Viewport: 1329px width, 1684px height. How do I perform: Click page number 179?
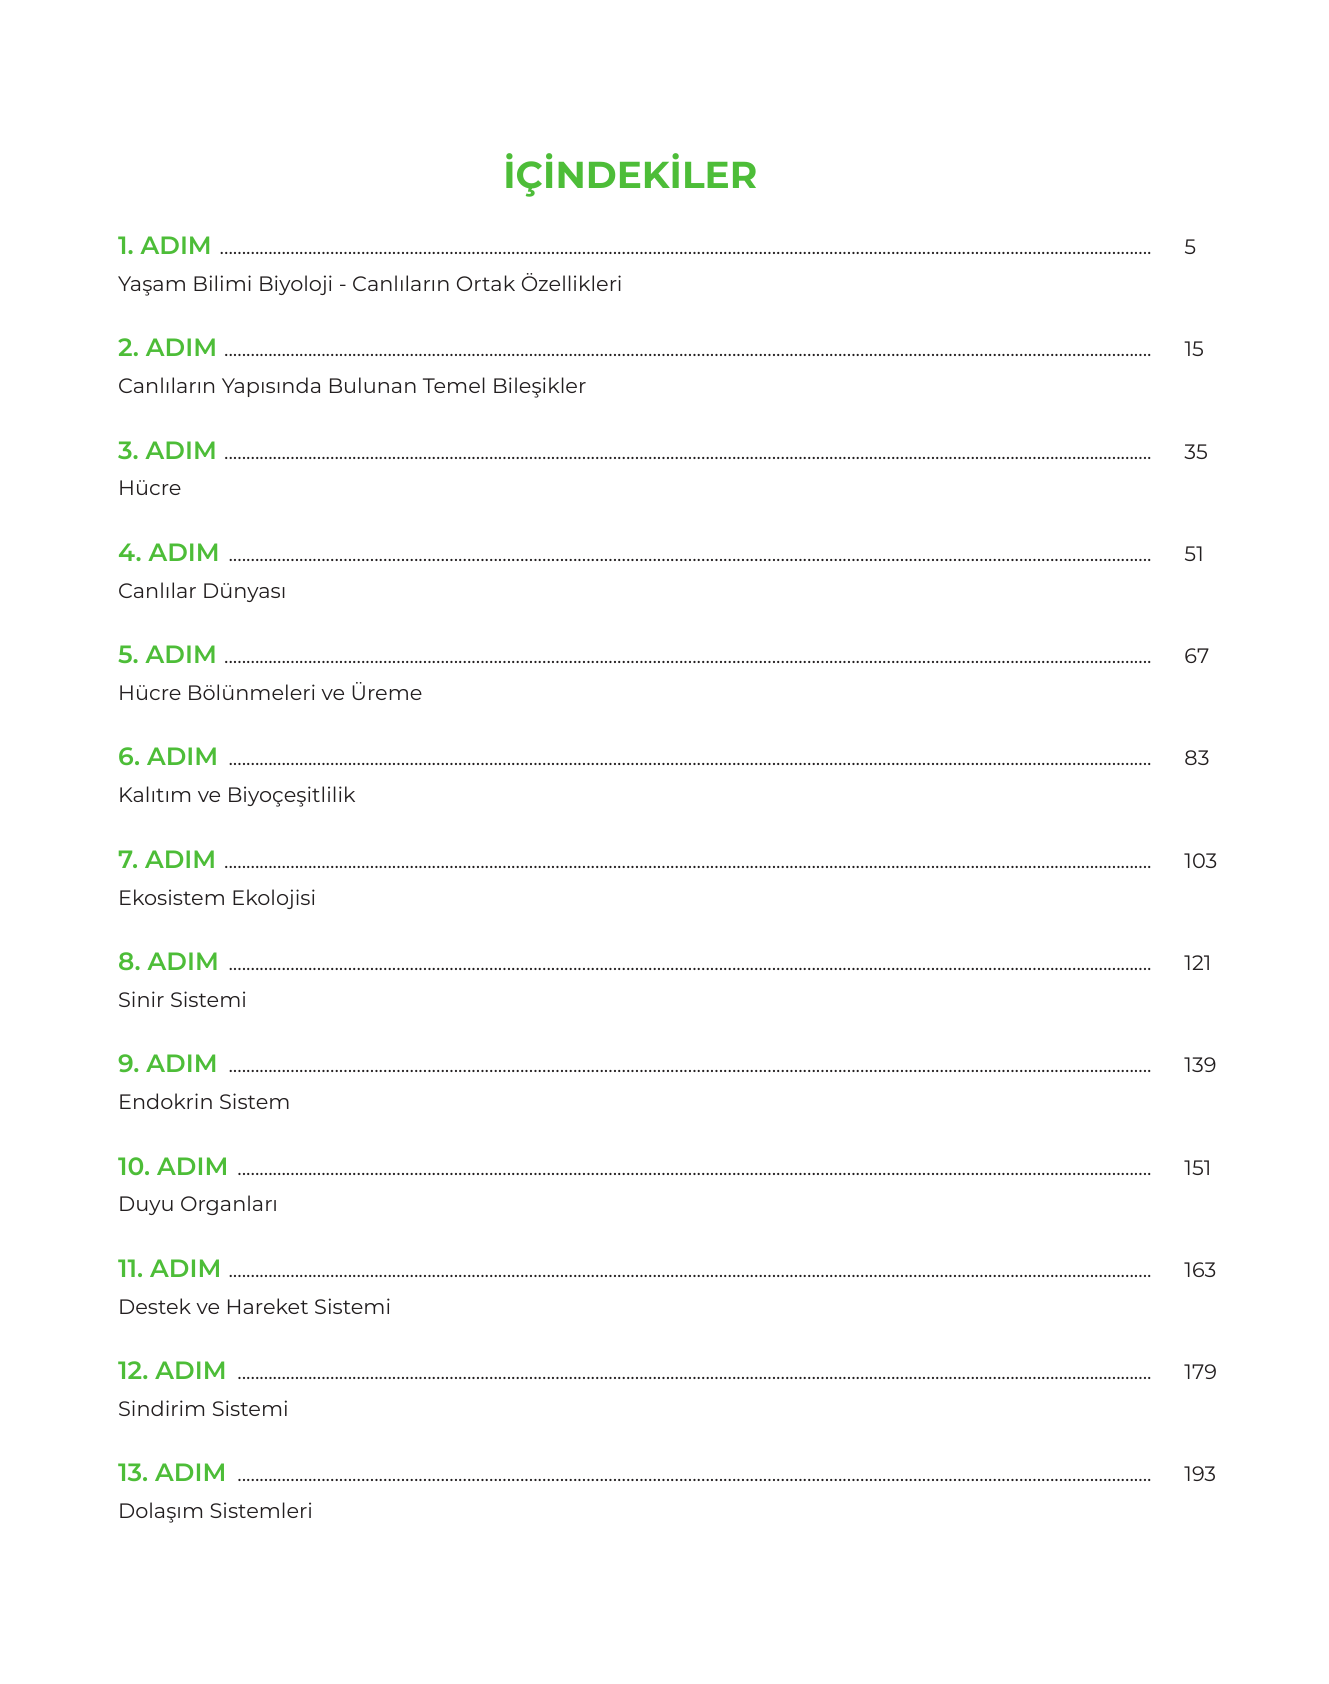coord(1199,1372)
